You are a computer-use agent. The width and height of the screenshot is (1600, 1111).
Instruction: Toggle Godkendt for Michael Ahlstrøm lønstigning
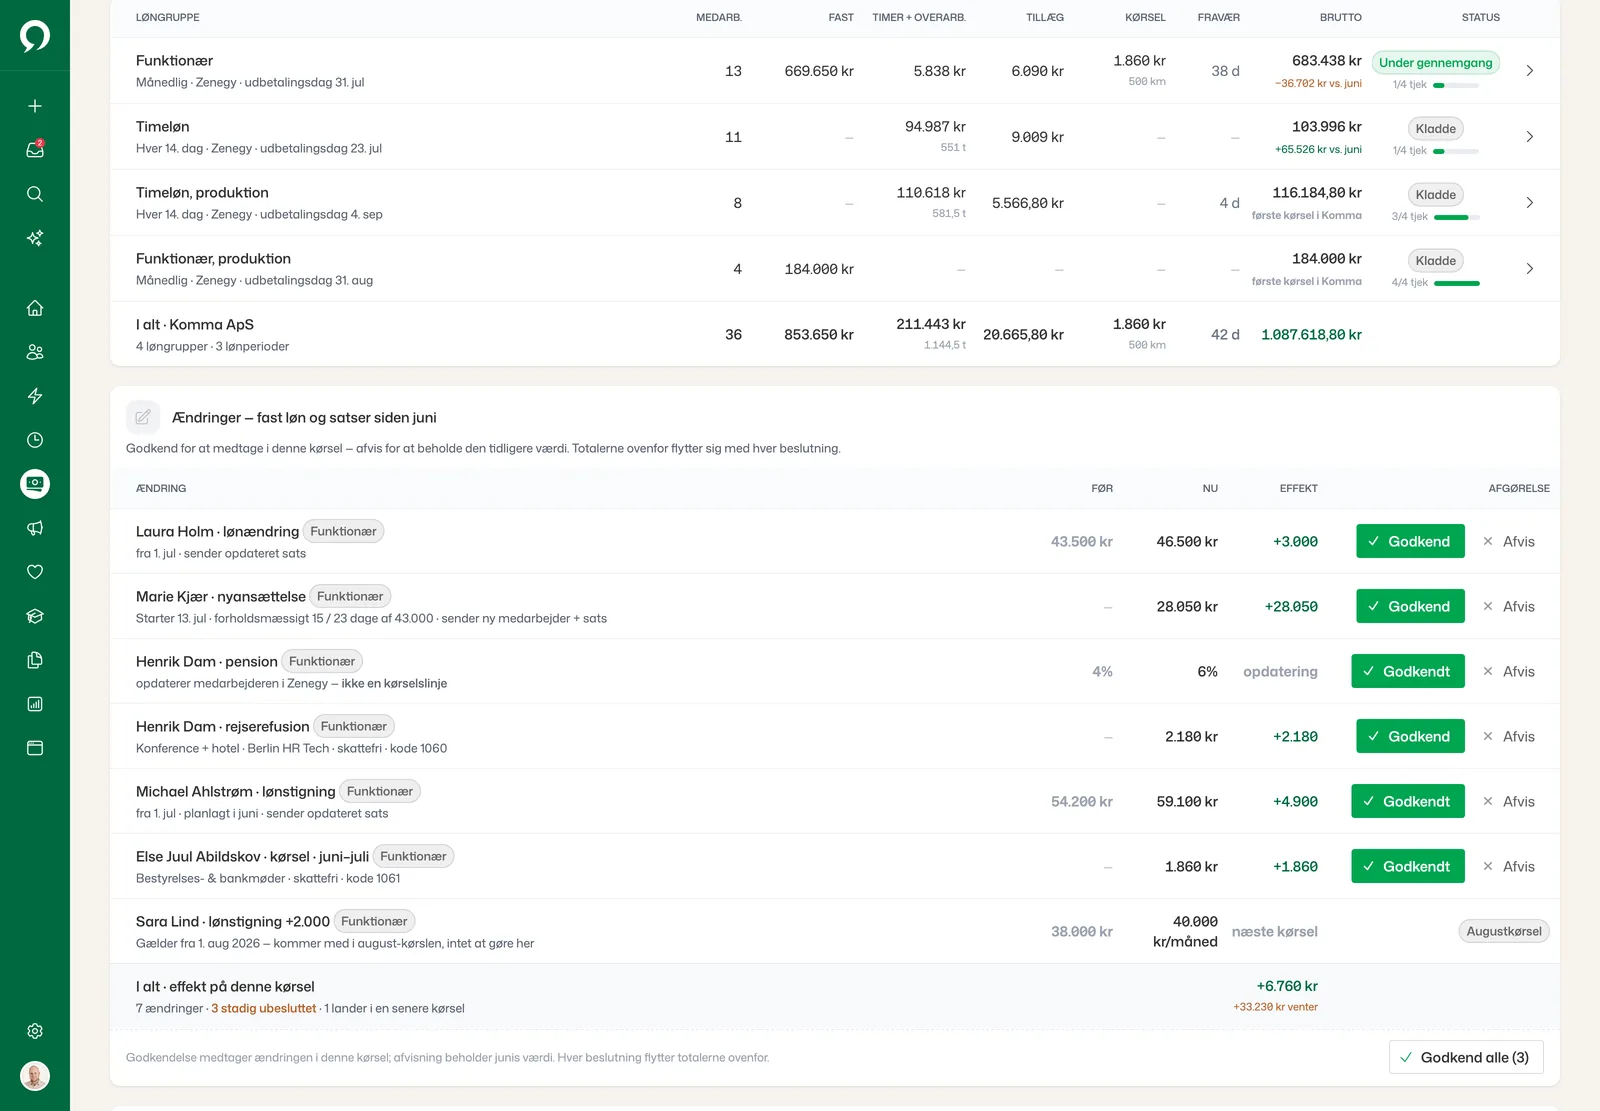point(1408,801)
